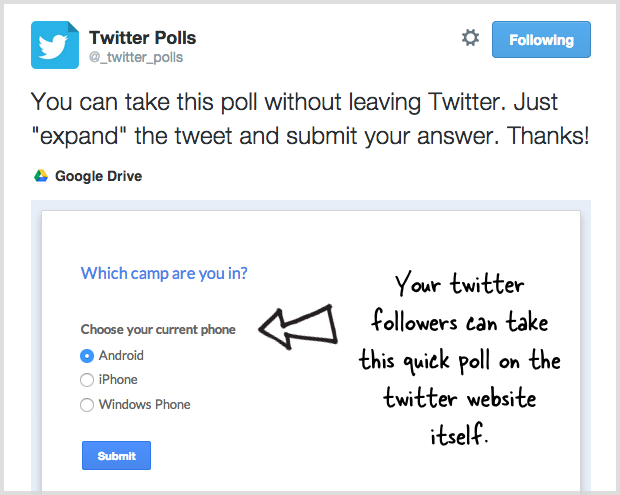The image size is (620, 495).
Task: Click the Google Drive logo icon
Action: (41, 176)
